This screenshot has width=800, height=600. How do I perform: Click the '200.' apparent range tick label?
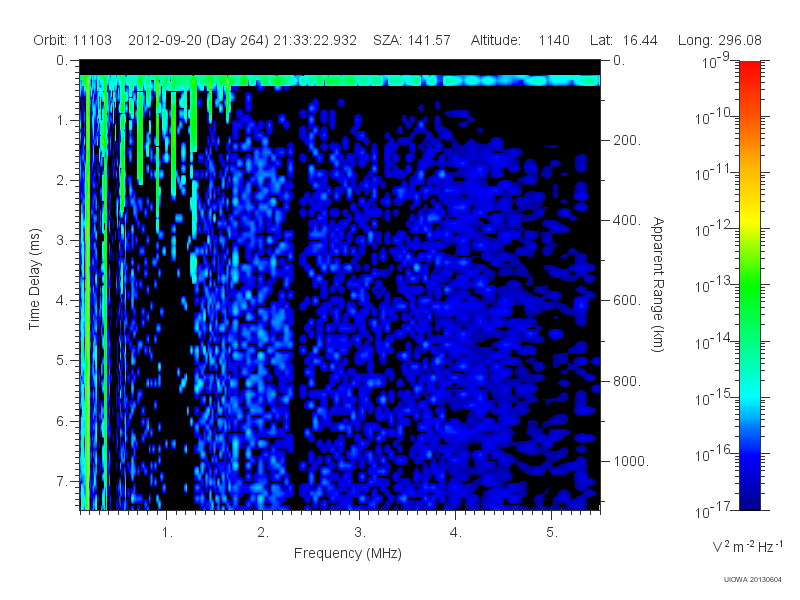(x=627, y=140)
